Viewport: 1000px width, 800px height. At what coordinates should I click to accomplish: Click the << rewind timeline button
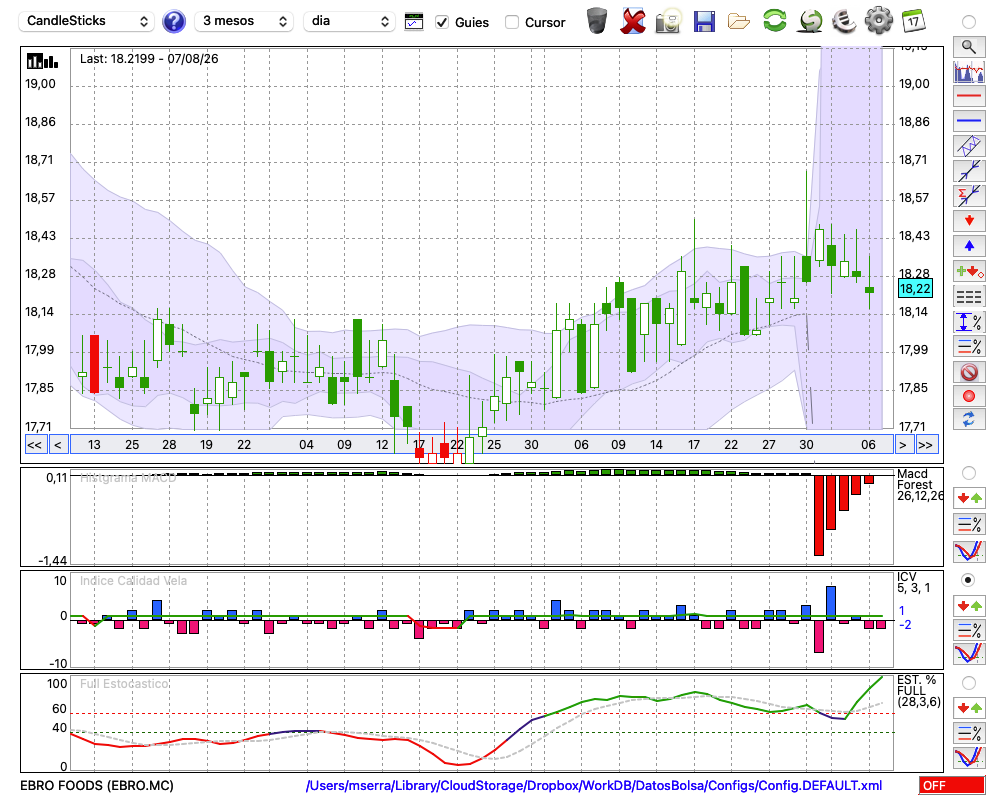[x=34, y=445]
